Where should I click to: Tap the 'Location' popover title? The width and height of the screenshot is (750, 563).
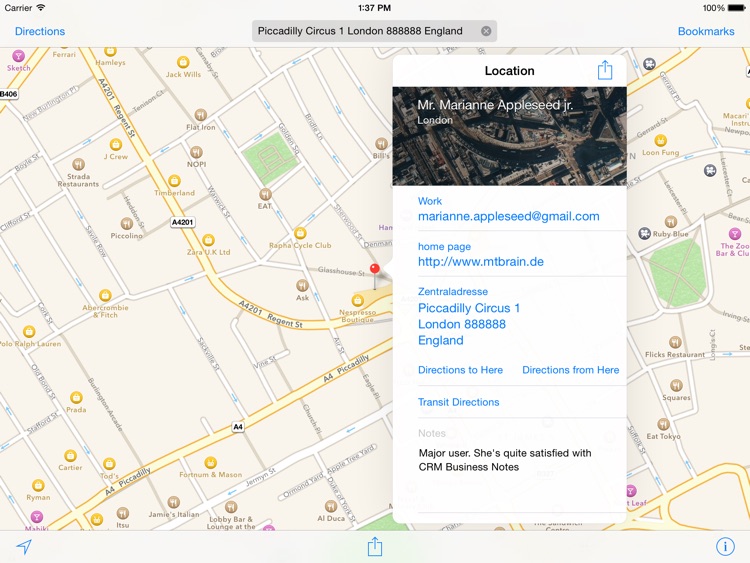[x=509, y=71]
